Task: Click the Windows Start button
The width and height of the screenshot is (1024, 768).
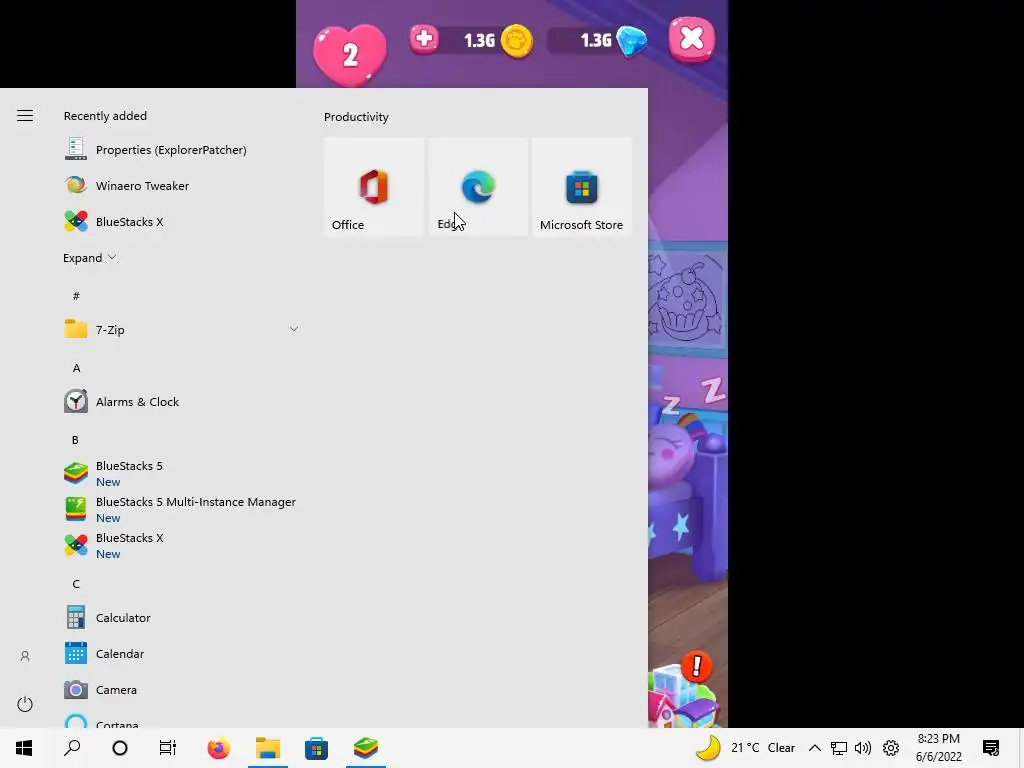Action: 24,748
